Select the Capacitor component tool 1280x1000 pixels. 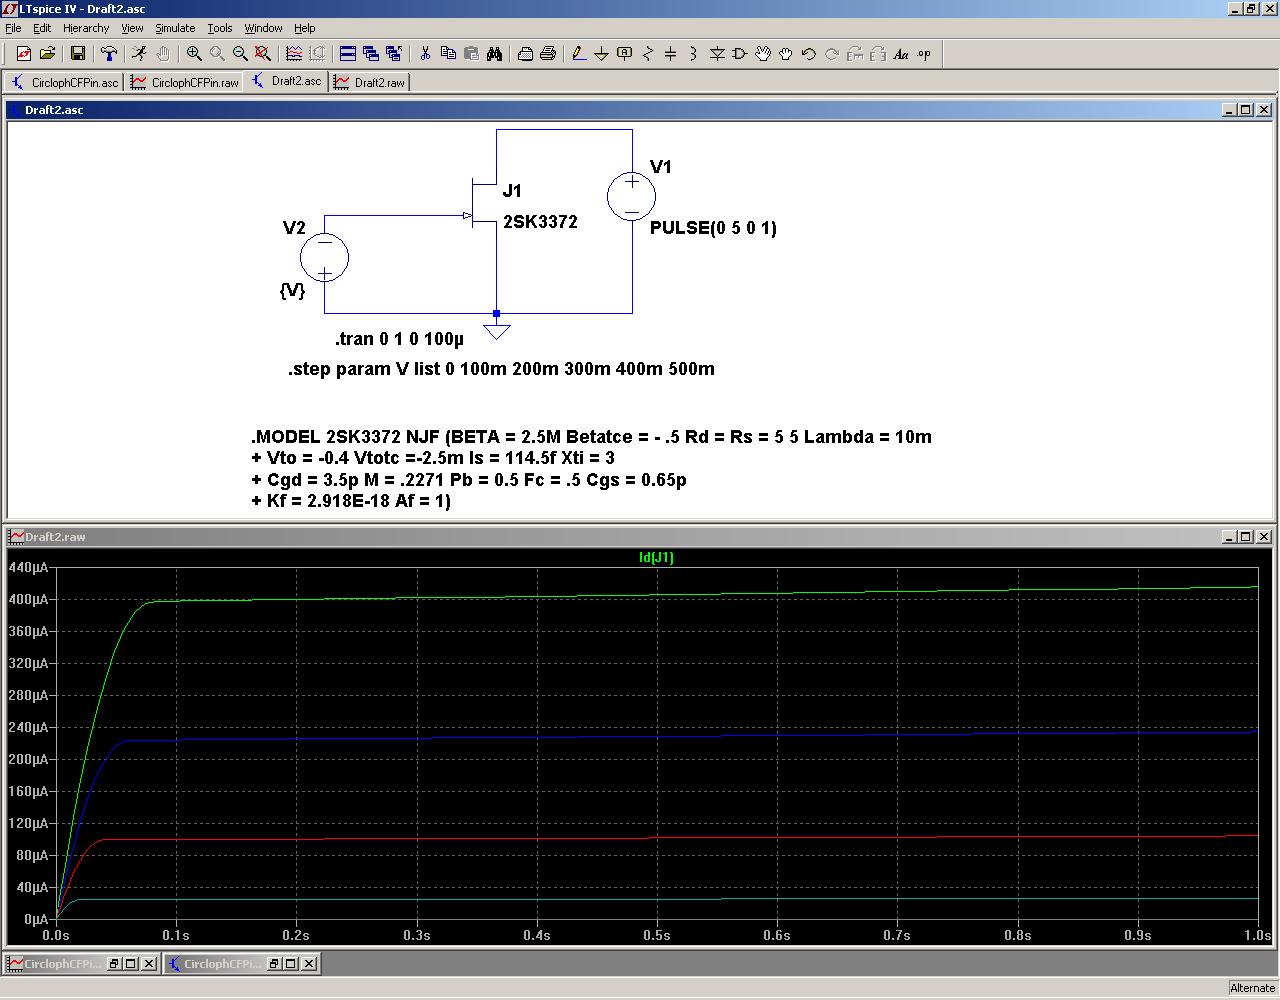[670, 54]
